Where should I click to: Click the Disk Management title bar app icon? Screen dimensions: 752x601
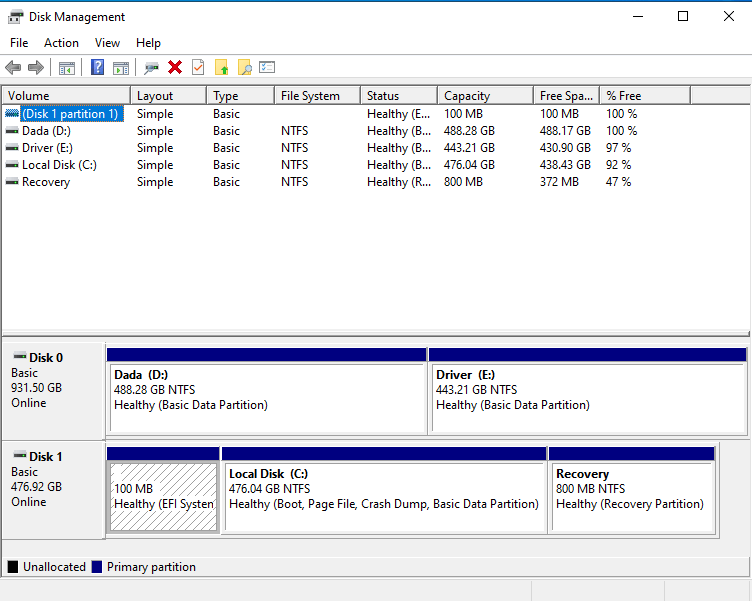pyautogui.click(x=15, y=17)
